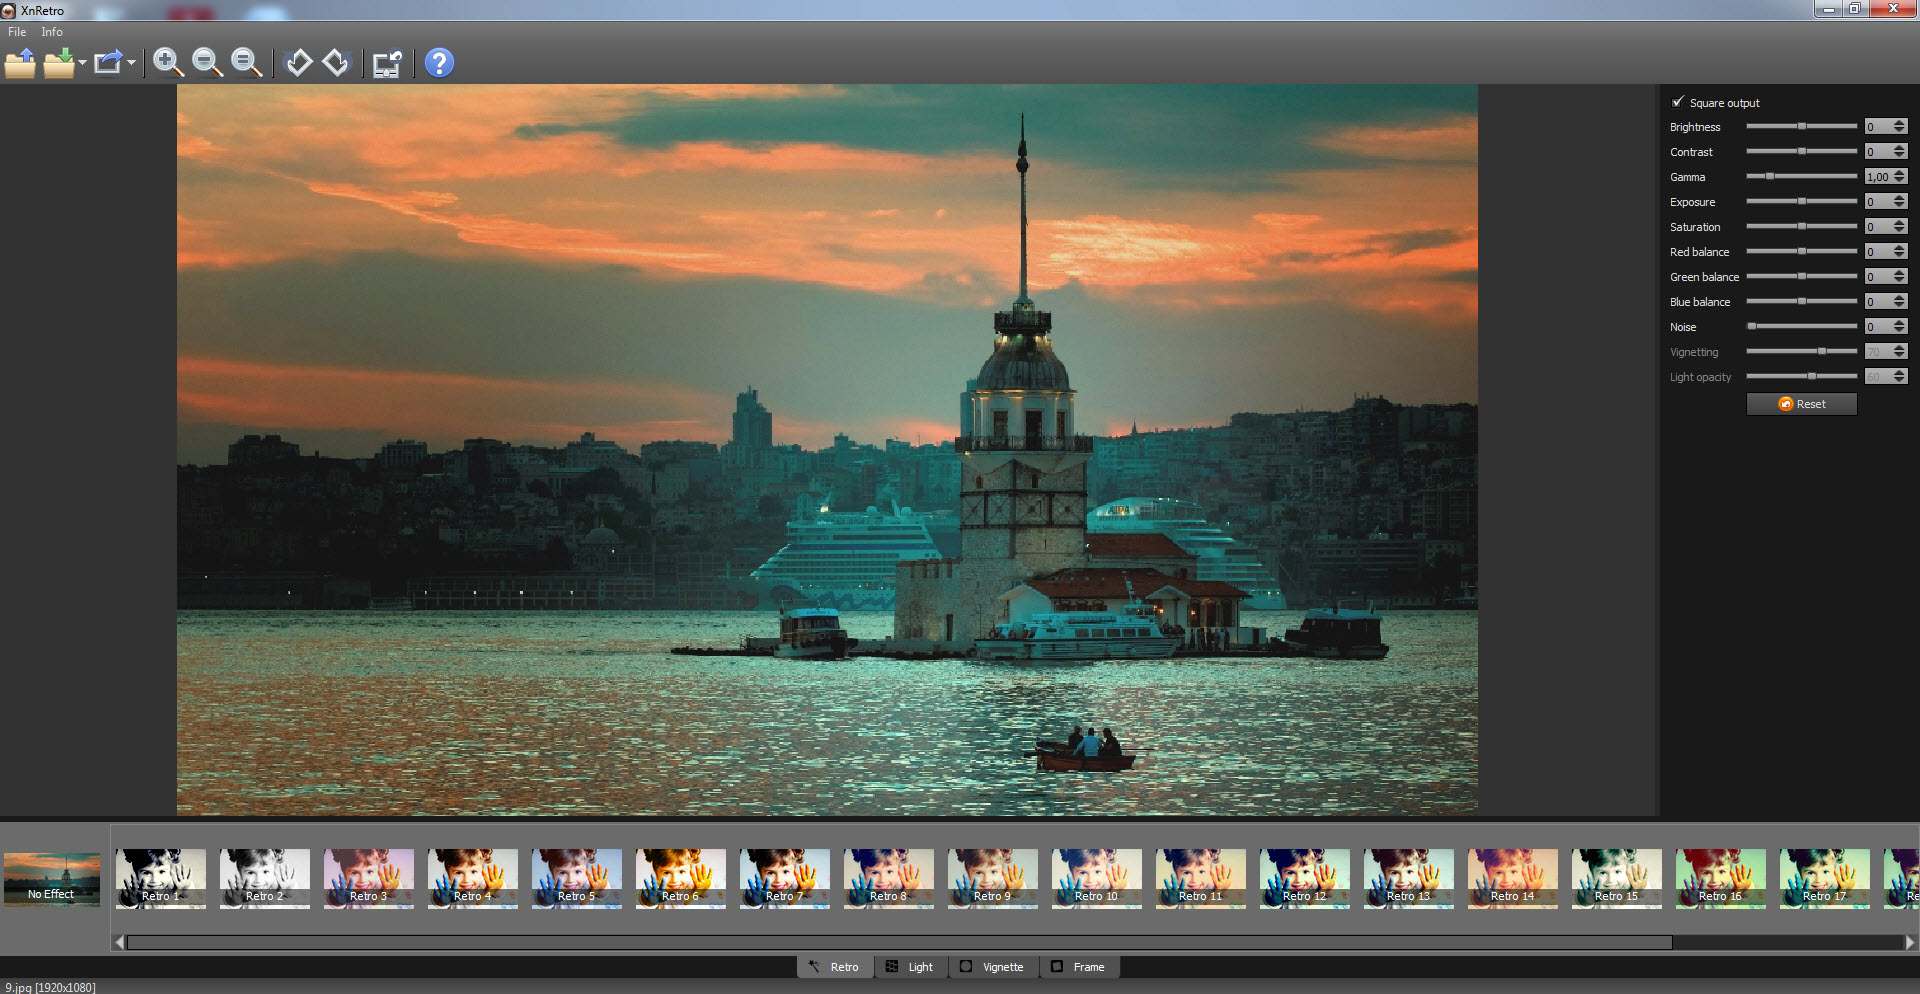This screenshot has height=994, width=1920.
Task: Expand the save dropdown arrow
Action: pos(82,64)
